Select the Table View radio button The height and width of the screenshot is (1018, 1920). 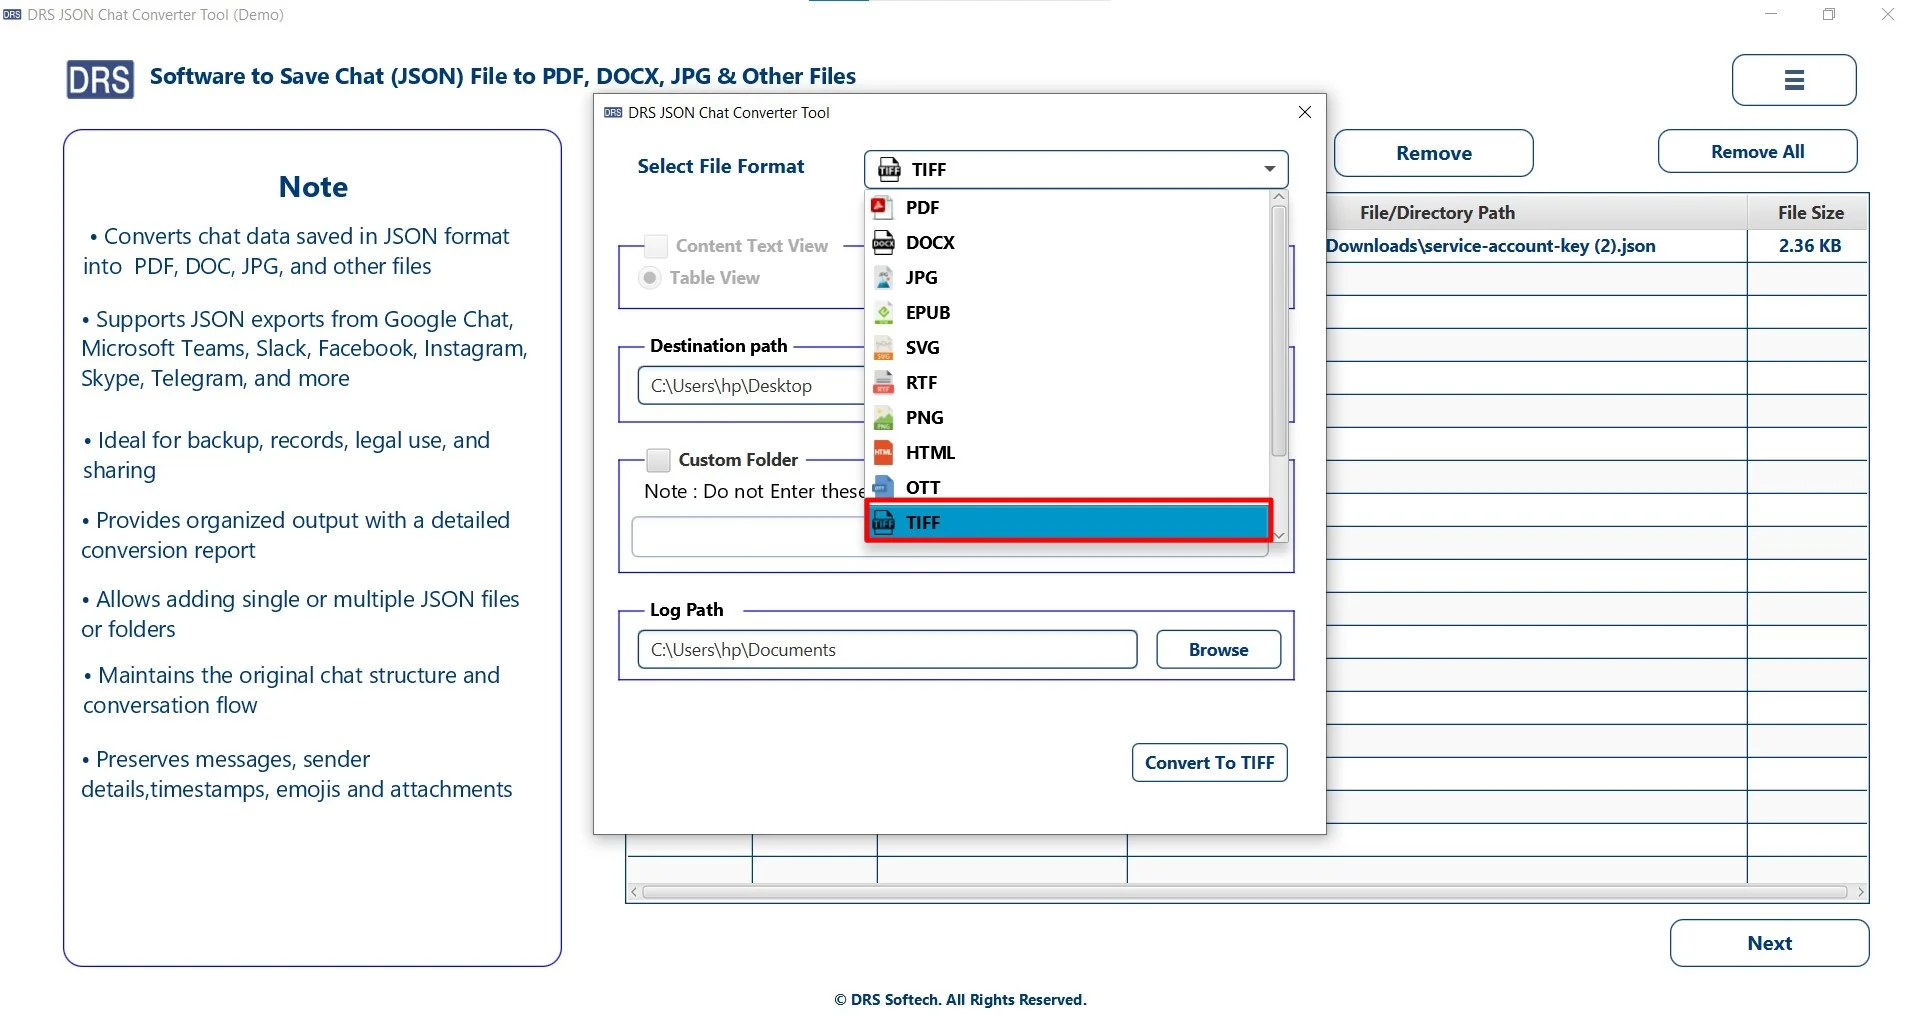(x=650, y=278)
